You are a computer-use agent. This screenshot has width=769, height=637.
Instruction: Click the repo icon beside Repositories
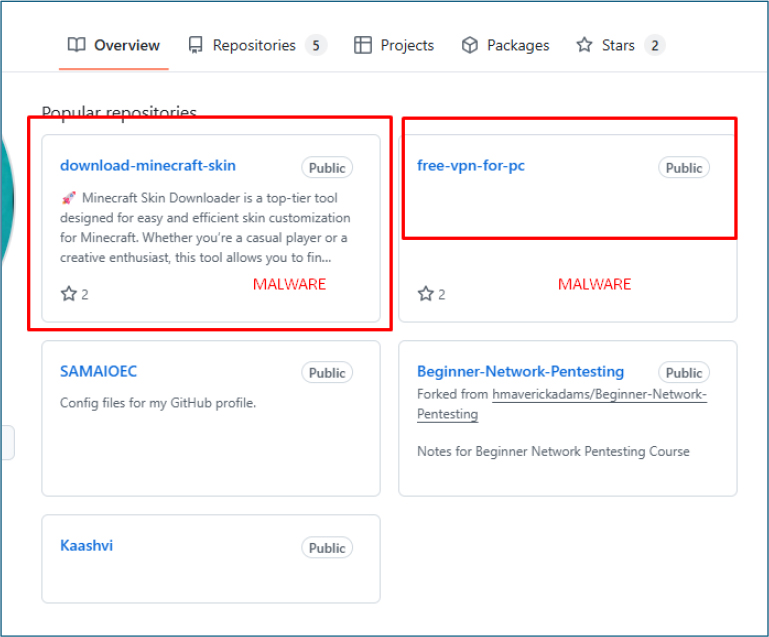coord(195,45)
